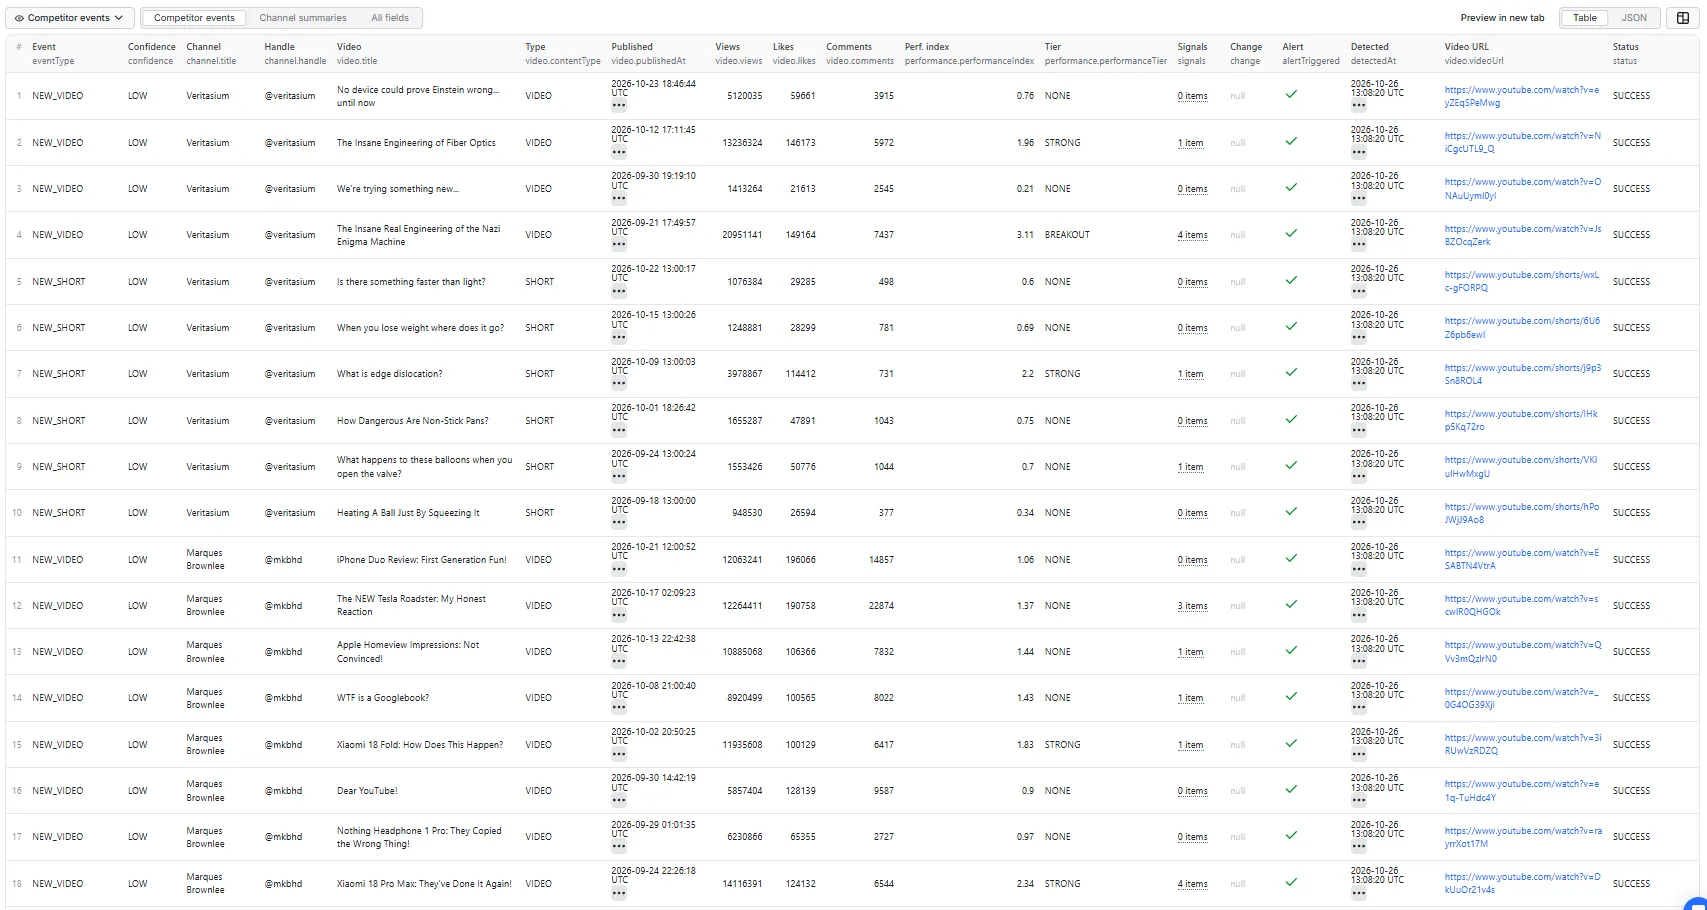Screen dimensions: 1707x910
Task: Expand published date ellipsis for Enigma Machine row
Action: coord(619,245)
